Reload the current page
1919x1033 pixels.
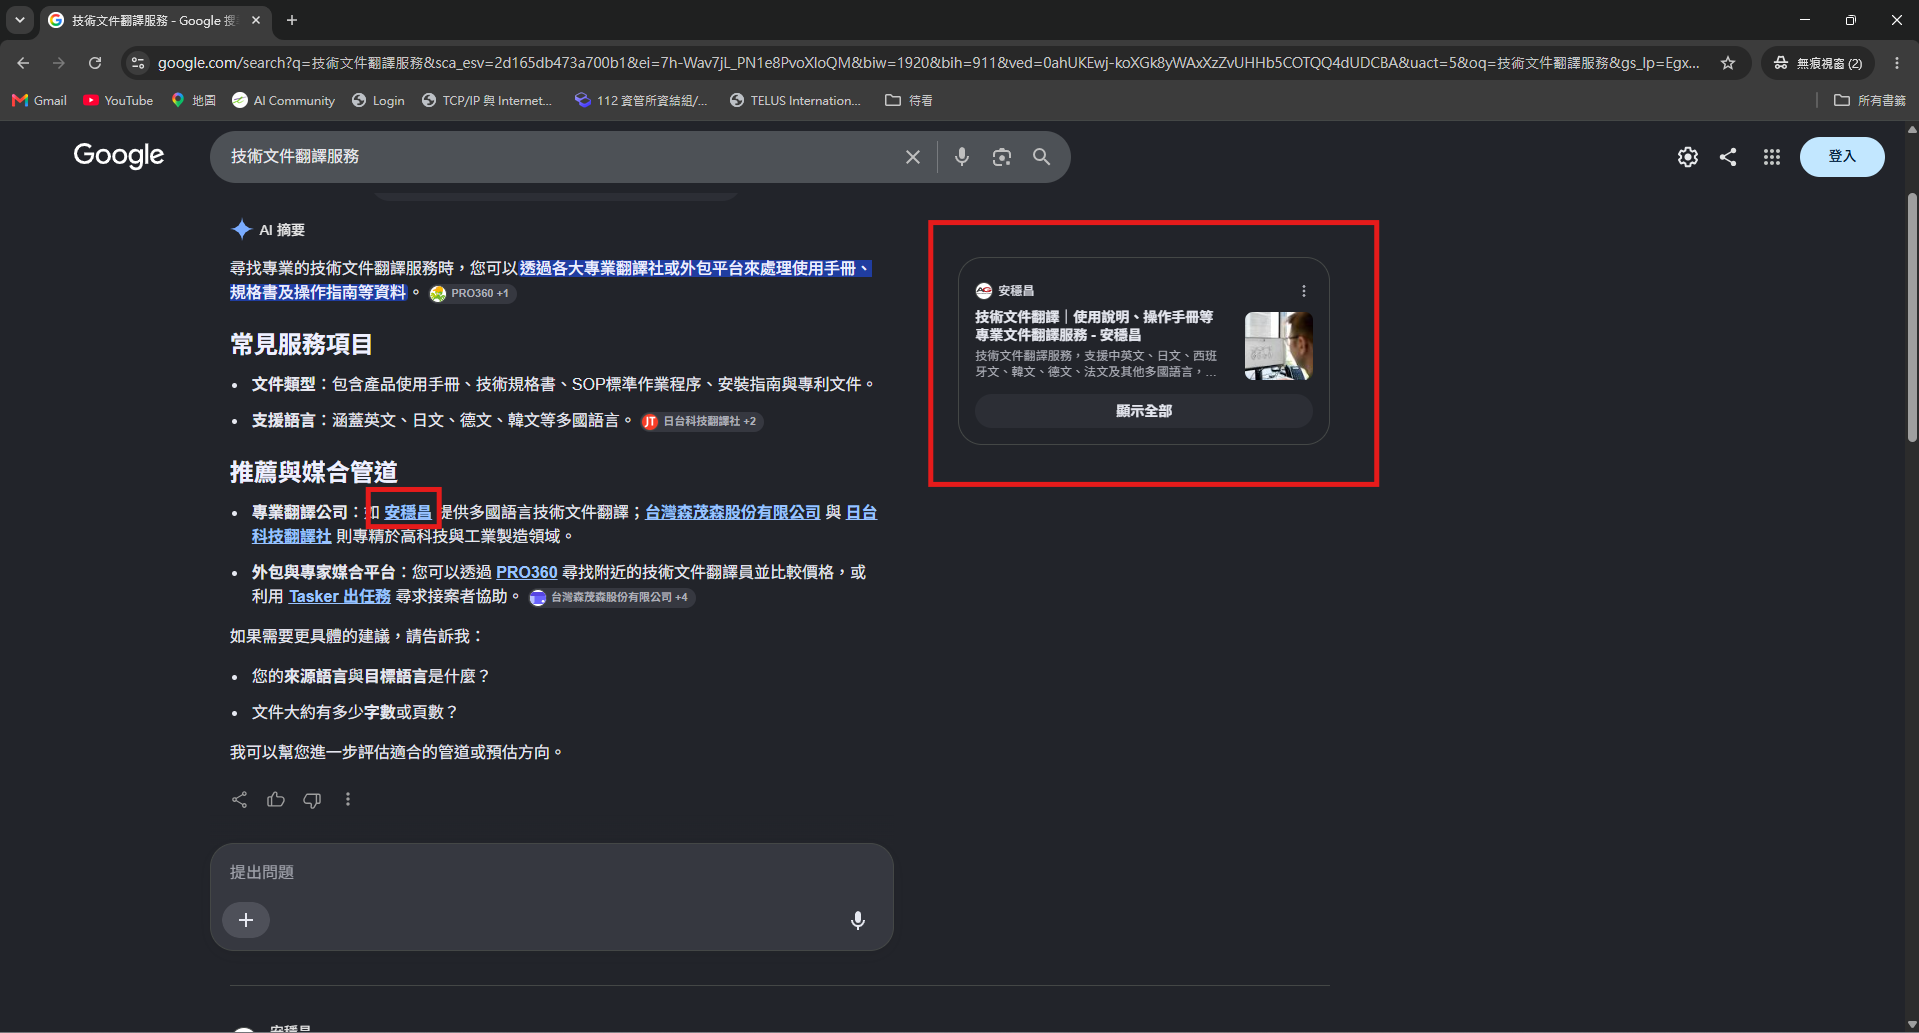pos(95,63)
